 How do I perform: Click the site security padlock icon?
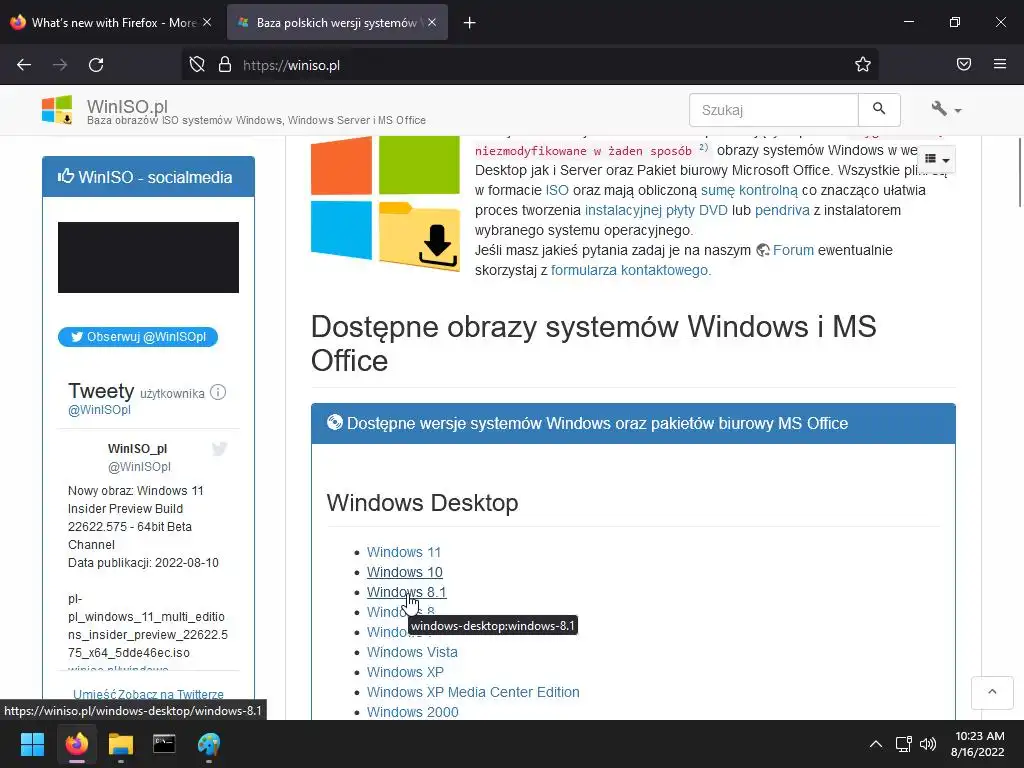coord(225,65)
